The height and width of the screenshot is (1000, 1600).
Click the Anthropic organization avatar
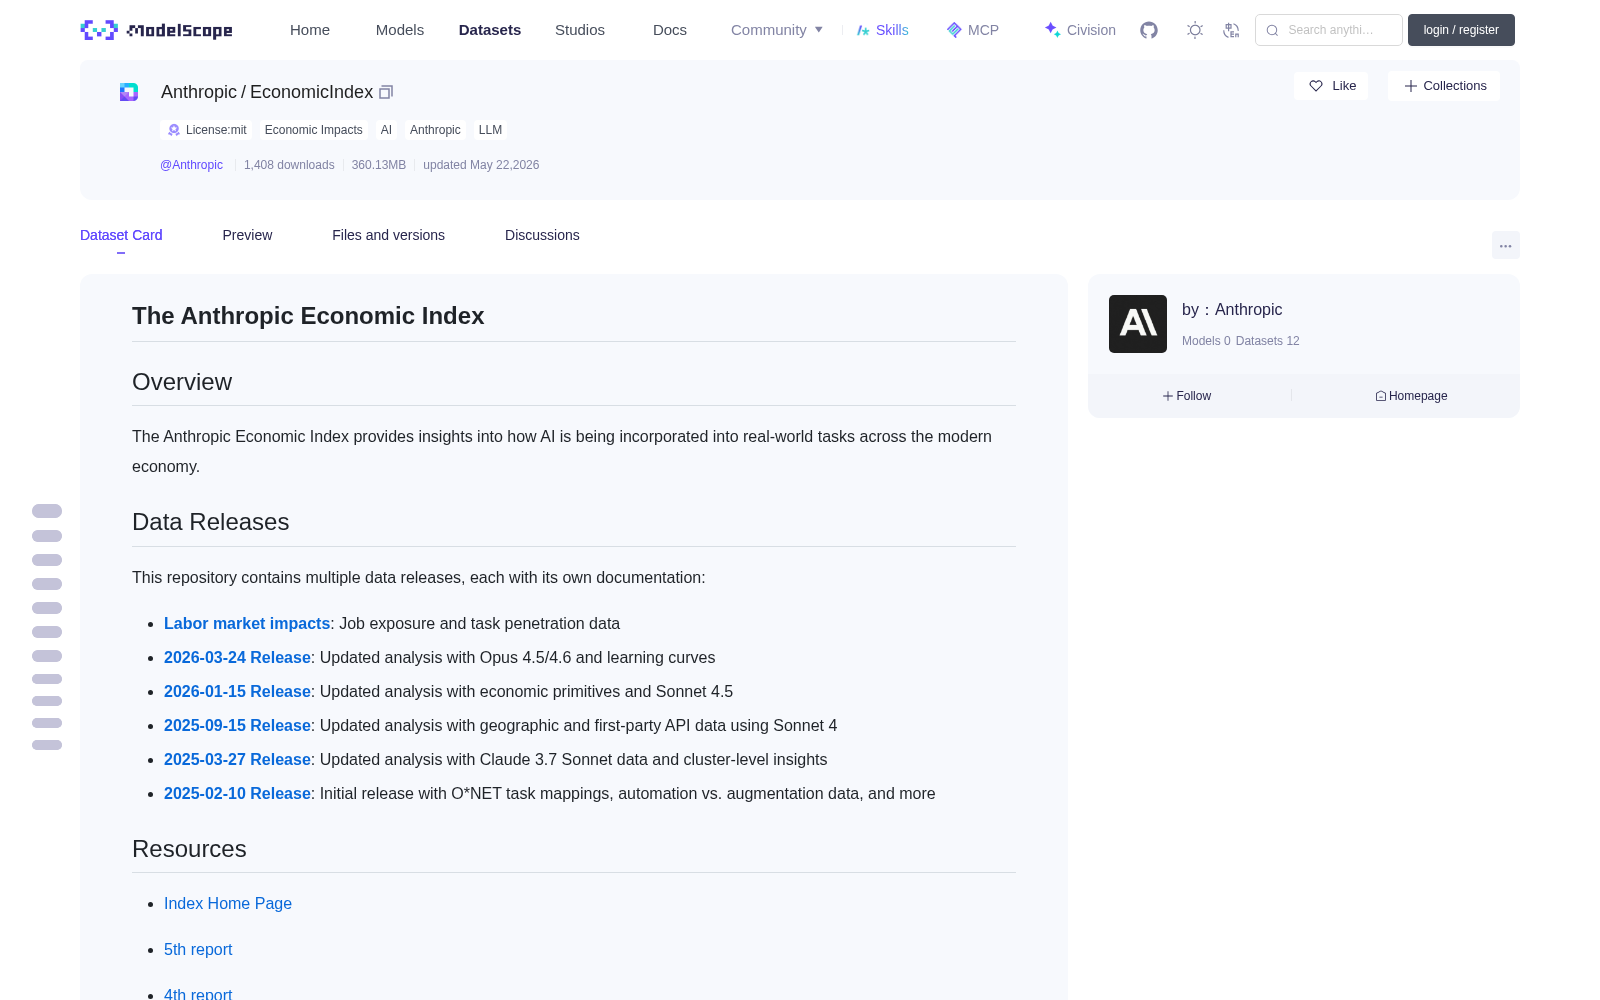pyautogui.click(x=1138, y=324)
